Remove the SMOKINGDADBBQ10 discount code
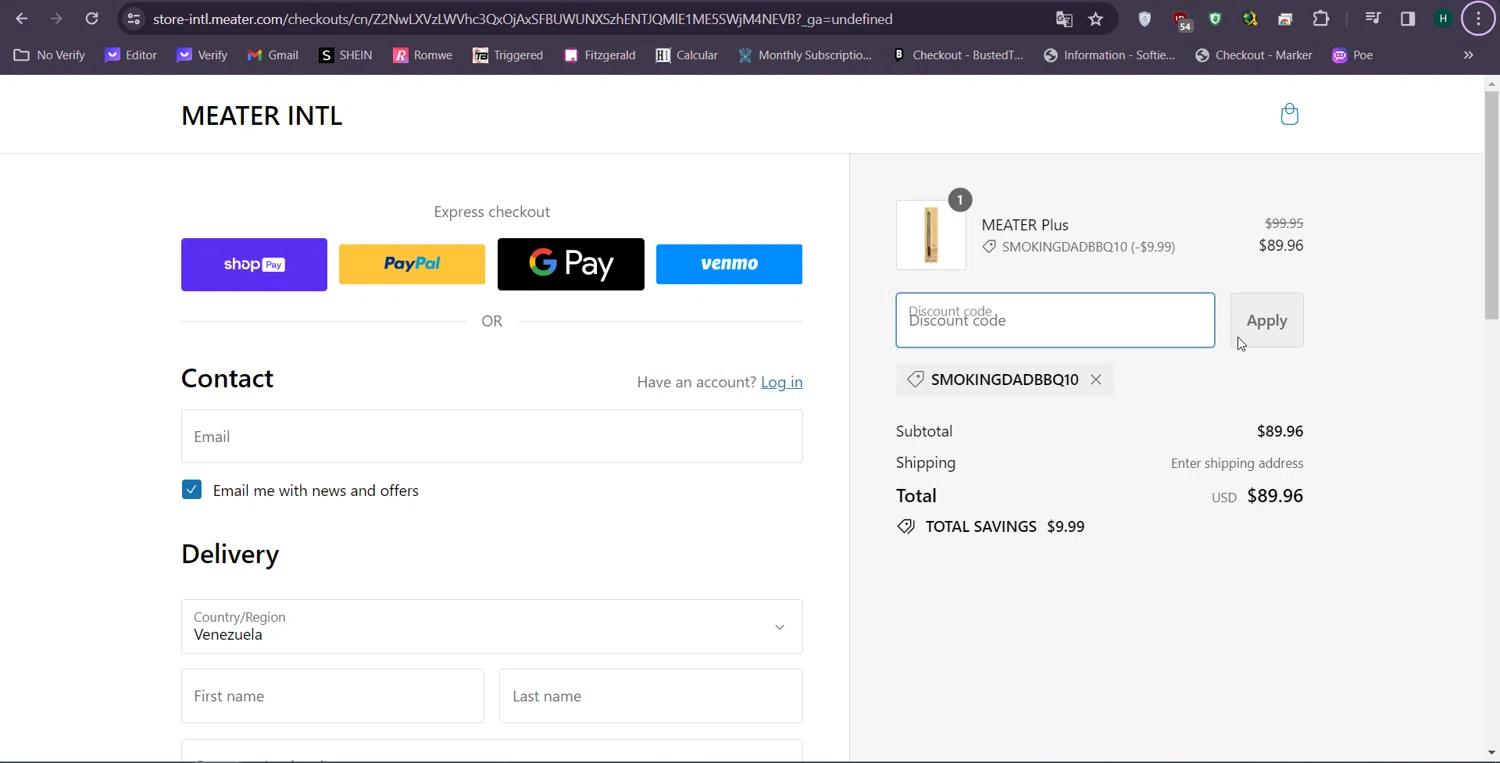Image resolution: width=1500 pixels, height=763 pixels. point(1096,380)
